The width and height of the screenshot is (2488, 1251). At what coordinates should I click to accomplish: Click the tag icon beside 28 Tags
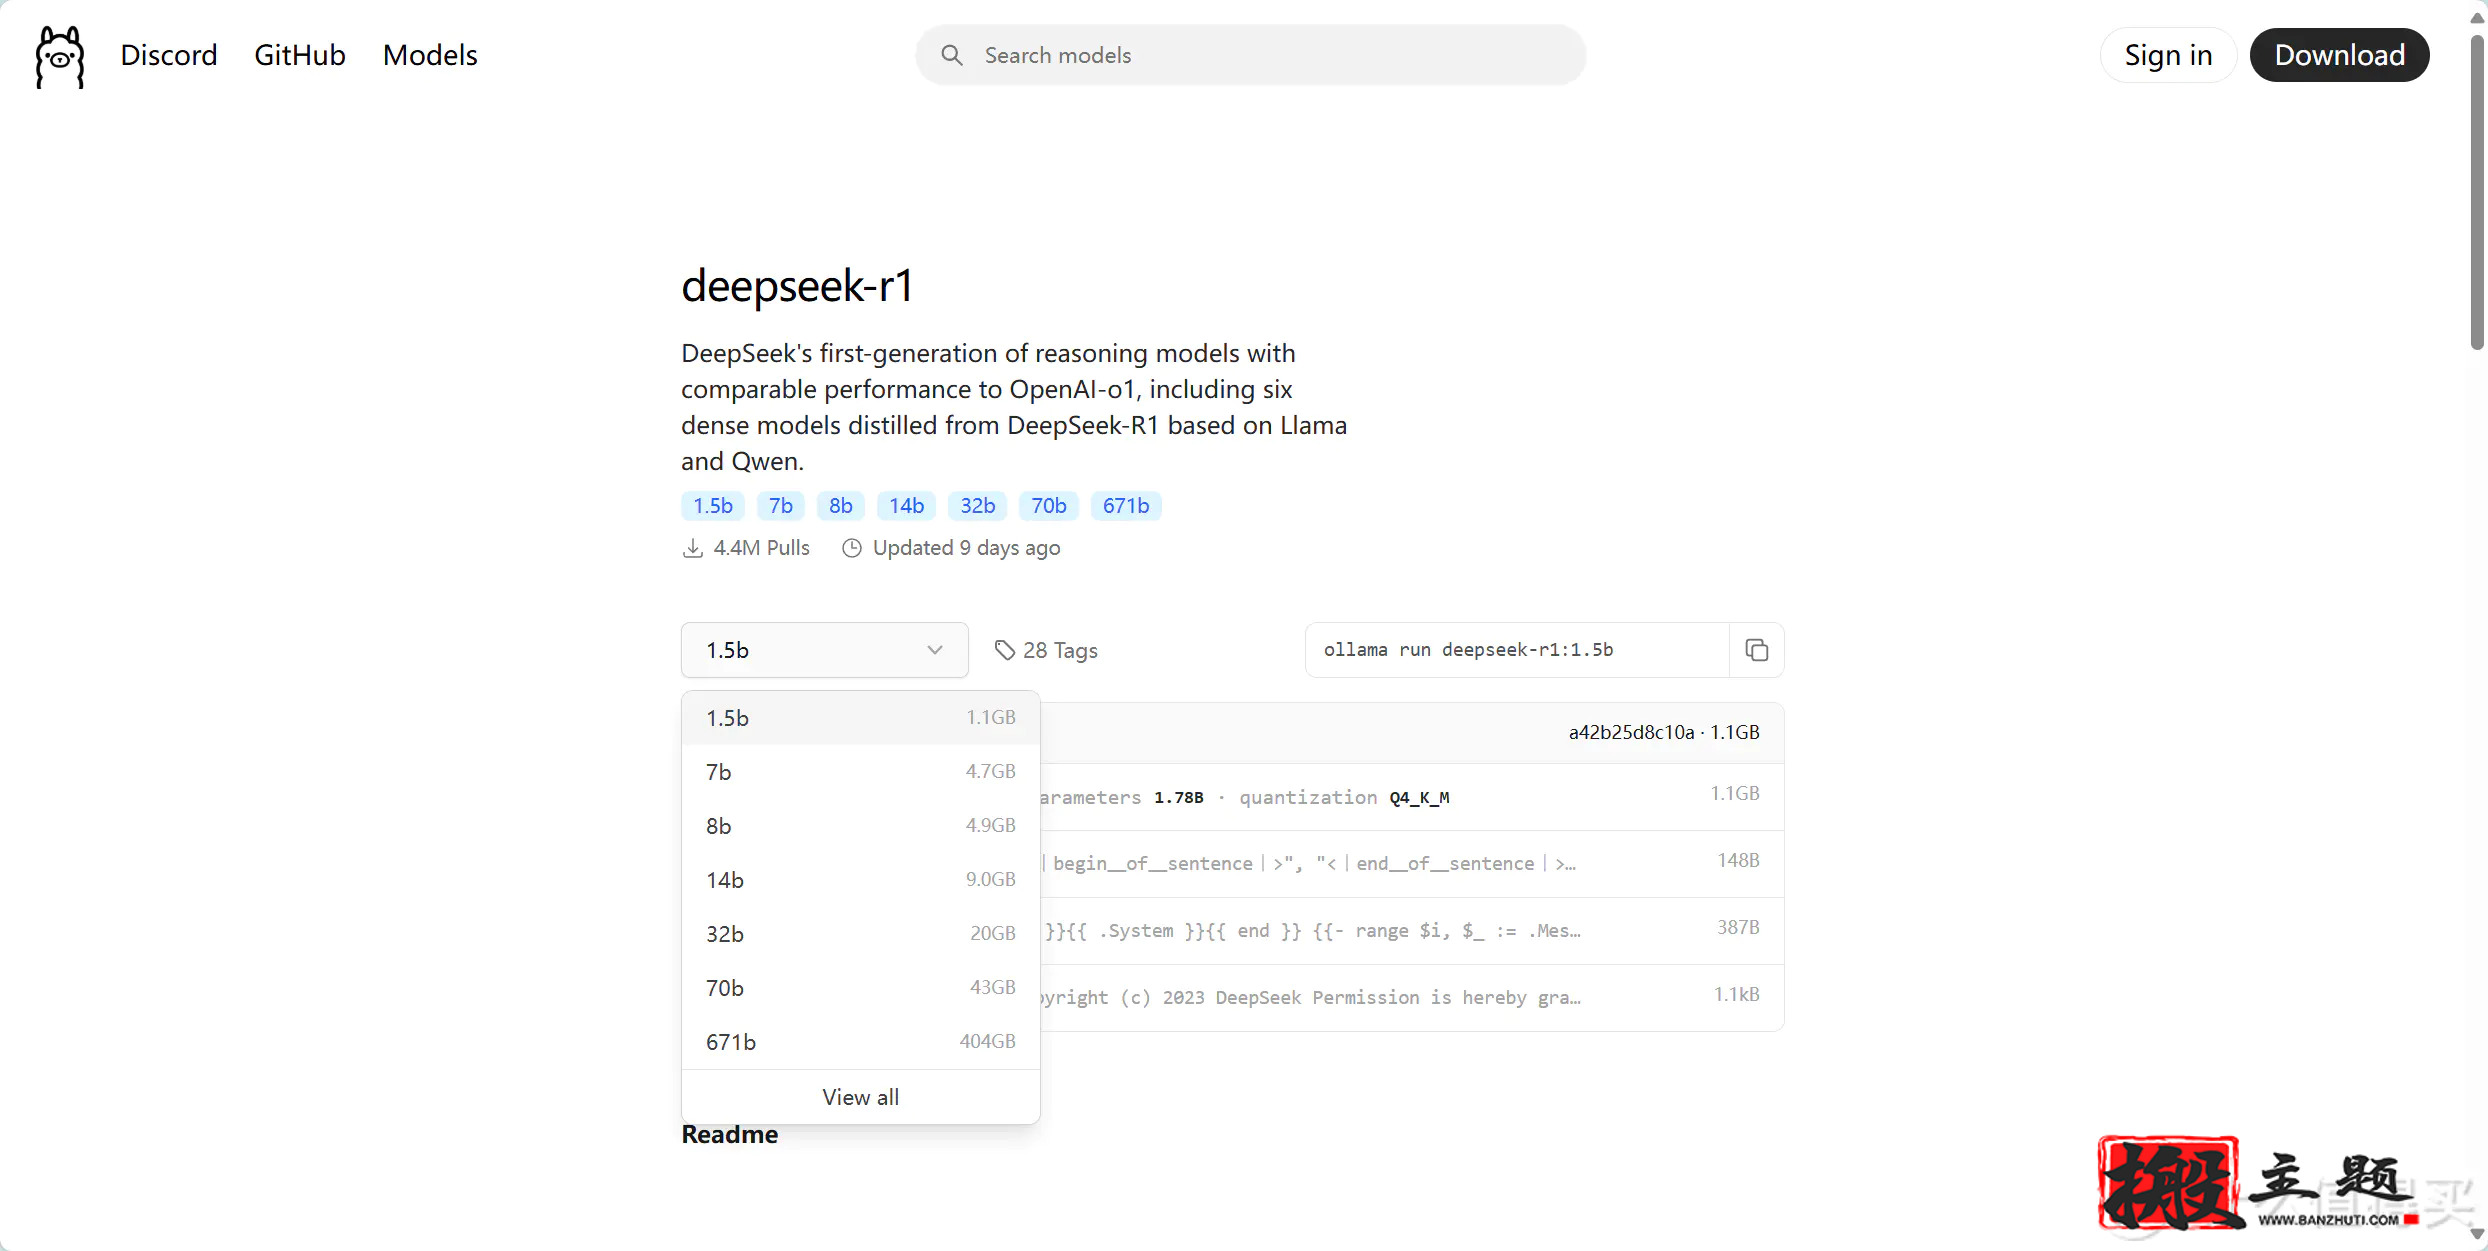1005,650
